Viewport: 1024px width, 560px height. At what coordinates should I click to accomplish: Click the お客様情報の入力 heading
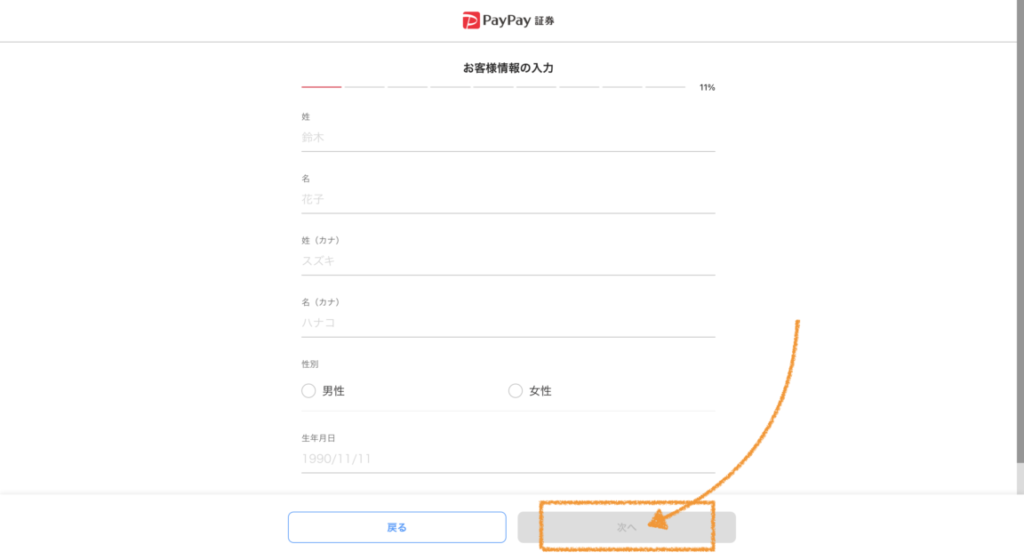tap(508, 68)
